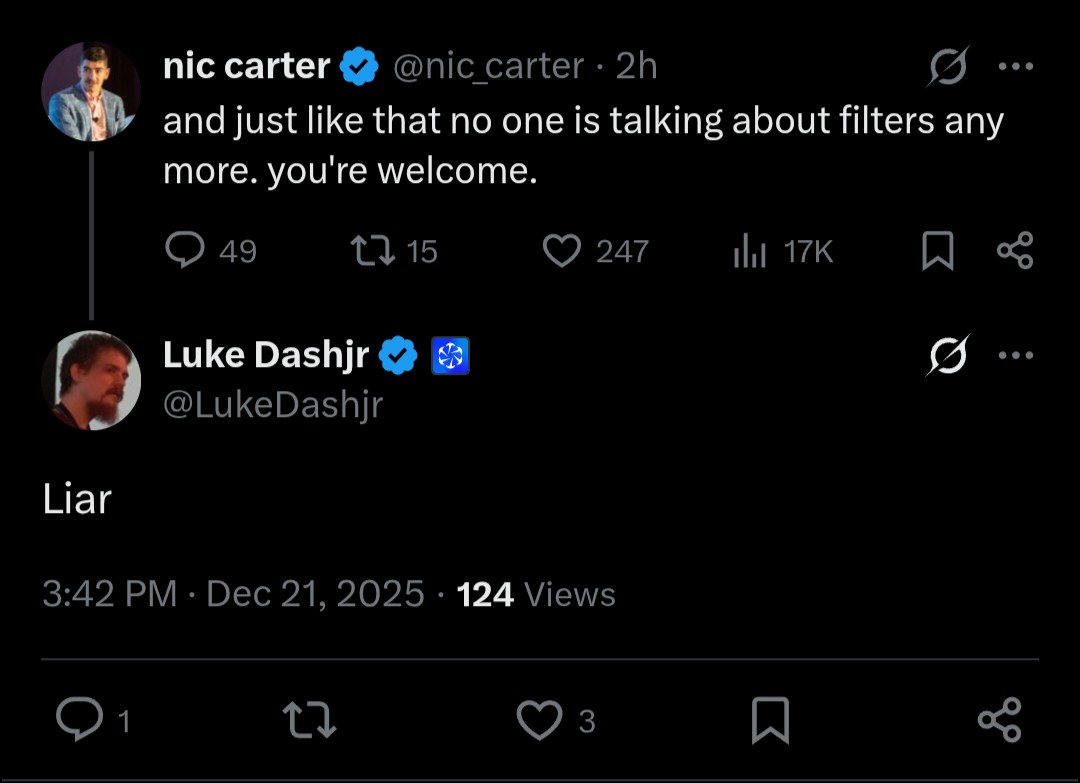Share Luke Dashjr's "Liar" tweet
This screenshot has width=1080, height=783.
click(999, 720)
